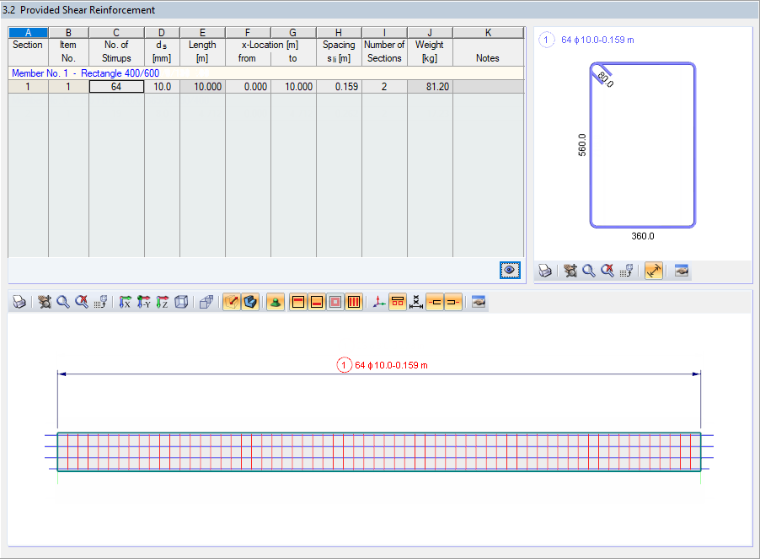Toggle the reinforcement item labels button

(x=397, y=302)
